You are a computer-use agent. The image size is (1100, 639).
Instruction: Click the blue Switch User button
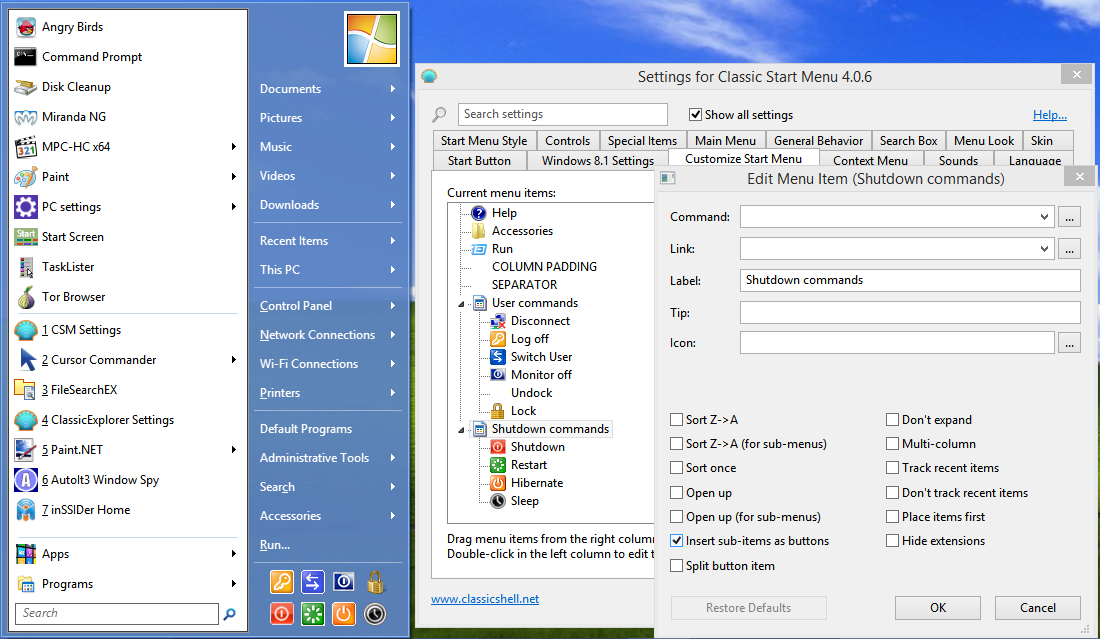coord(313,582)
